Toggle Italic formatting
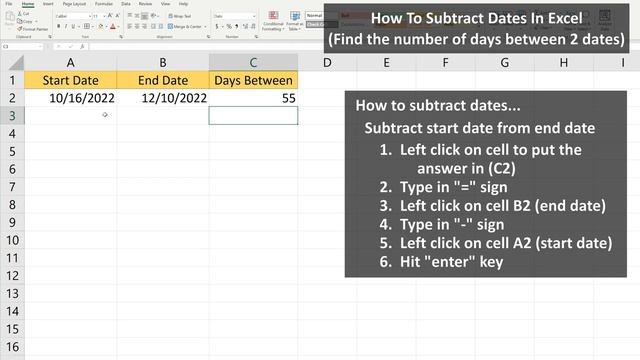 [x=66, y=26]
